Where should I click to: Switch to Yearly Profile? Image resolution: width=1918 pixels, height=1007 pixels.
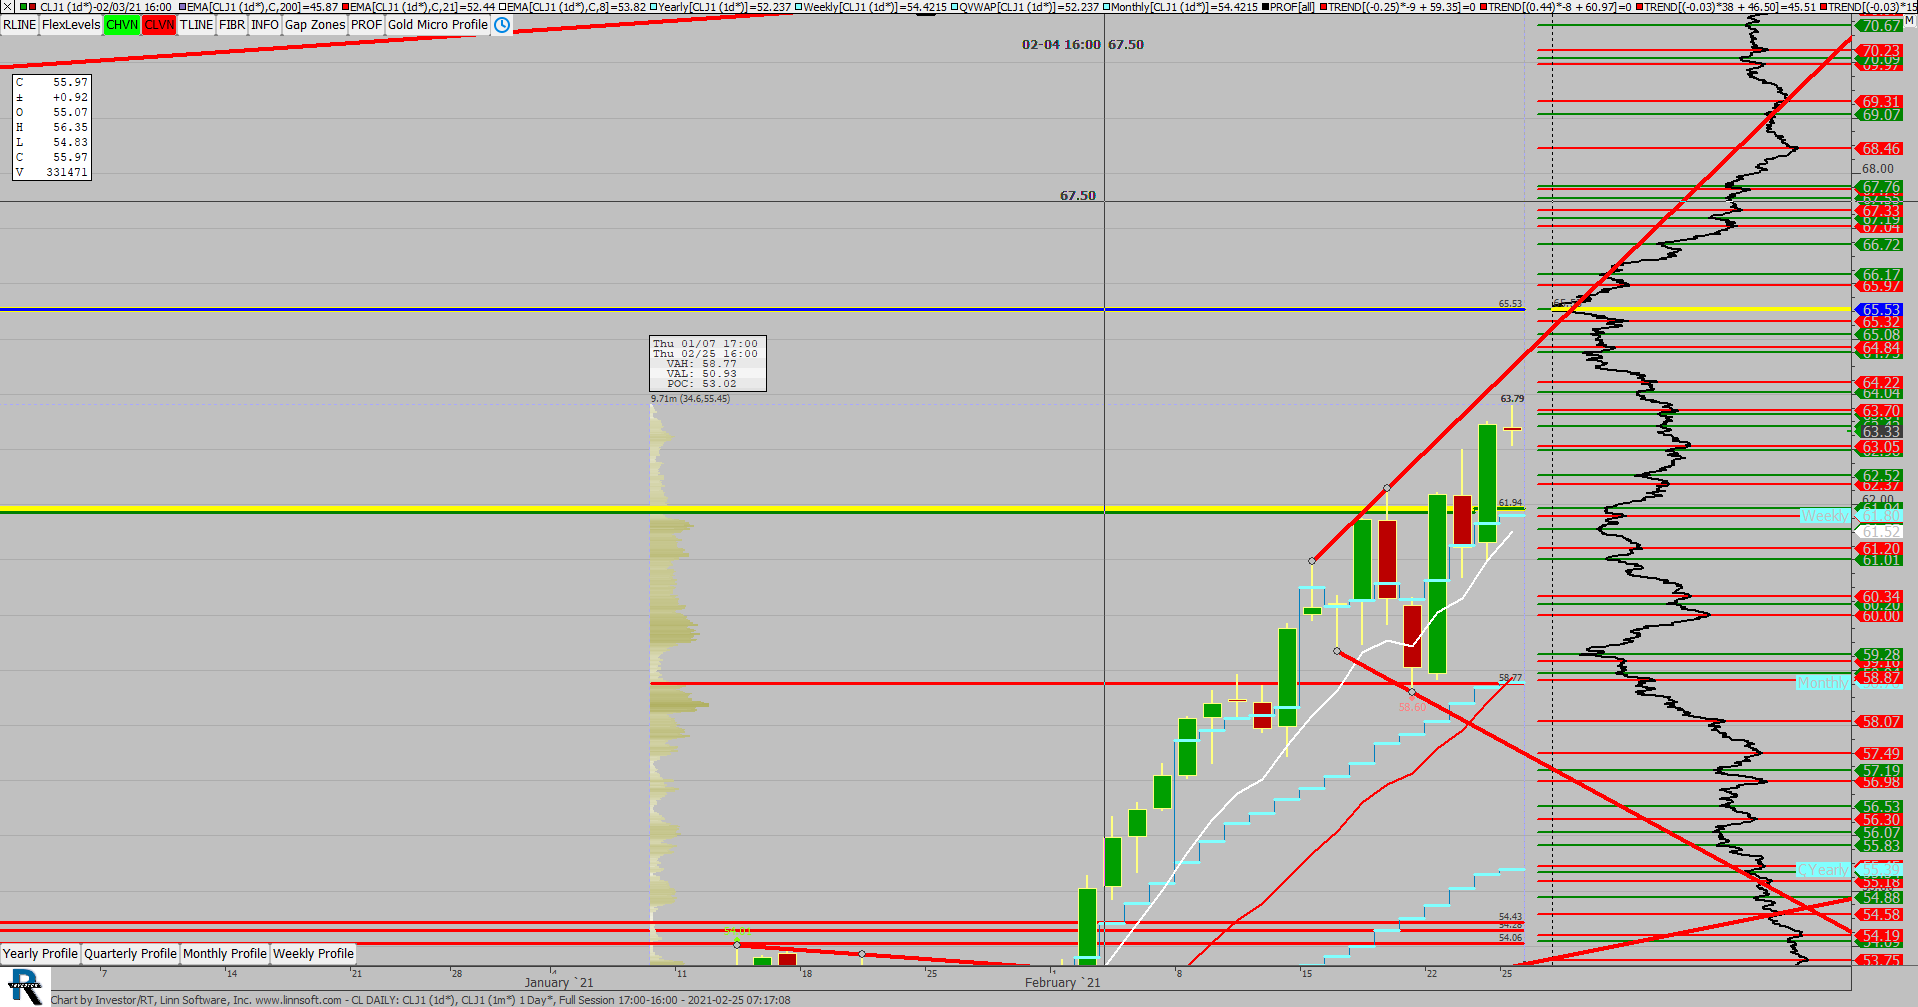point(40,954)
